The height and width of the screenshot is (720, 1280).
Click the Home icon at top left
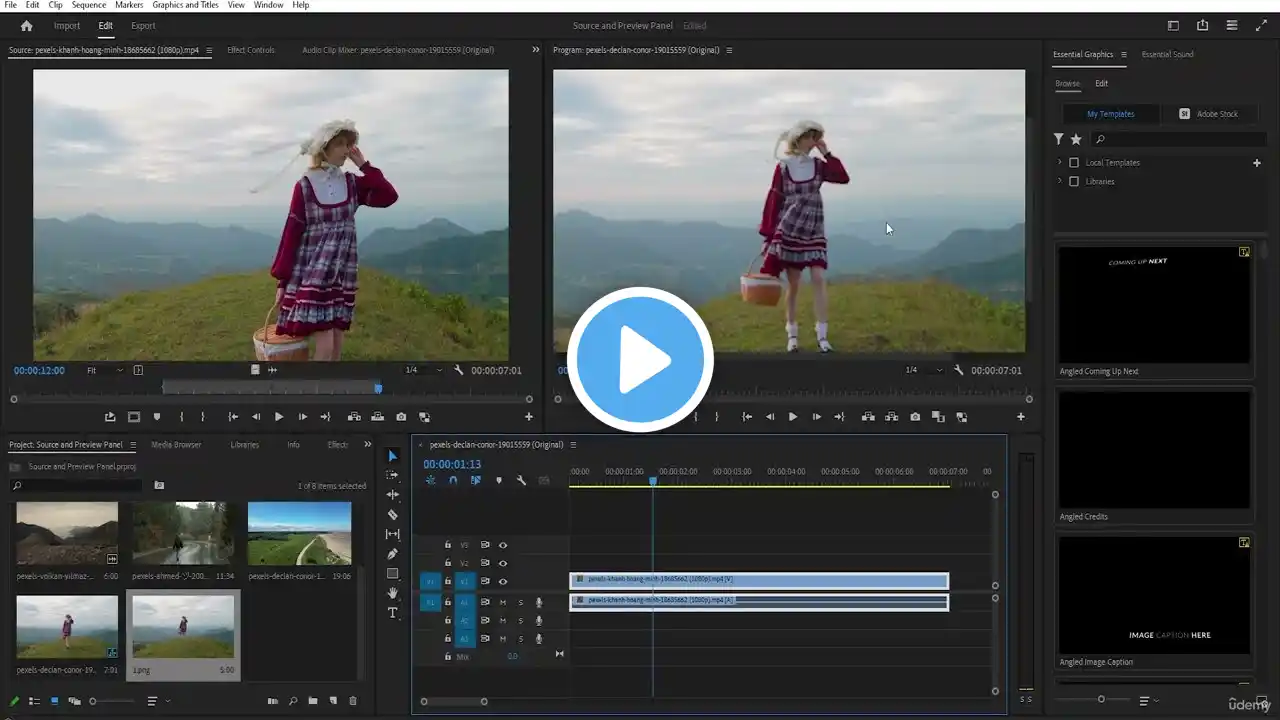click(27, 26)
